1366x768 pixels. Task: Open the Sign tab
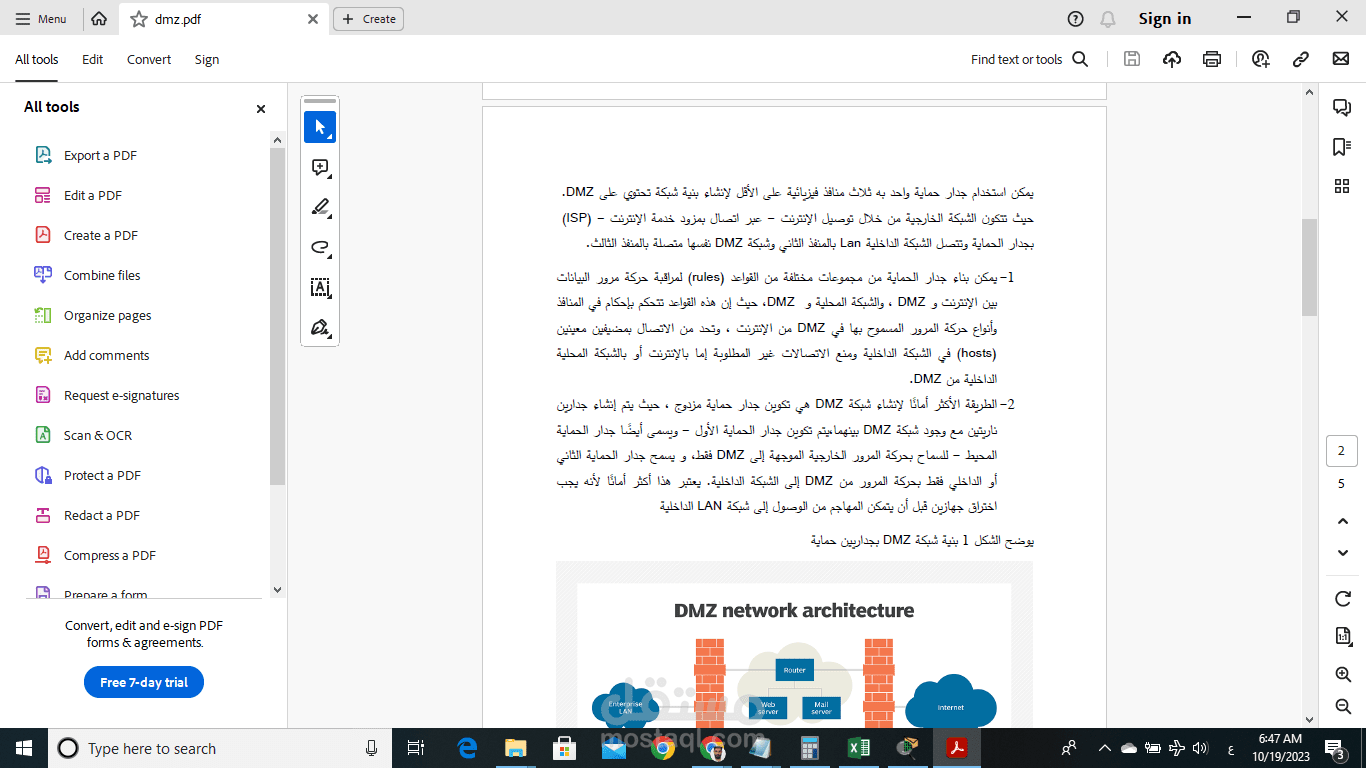[x=207, y=59]
